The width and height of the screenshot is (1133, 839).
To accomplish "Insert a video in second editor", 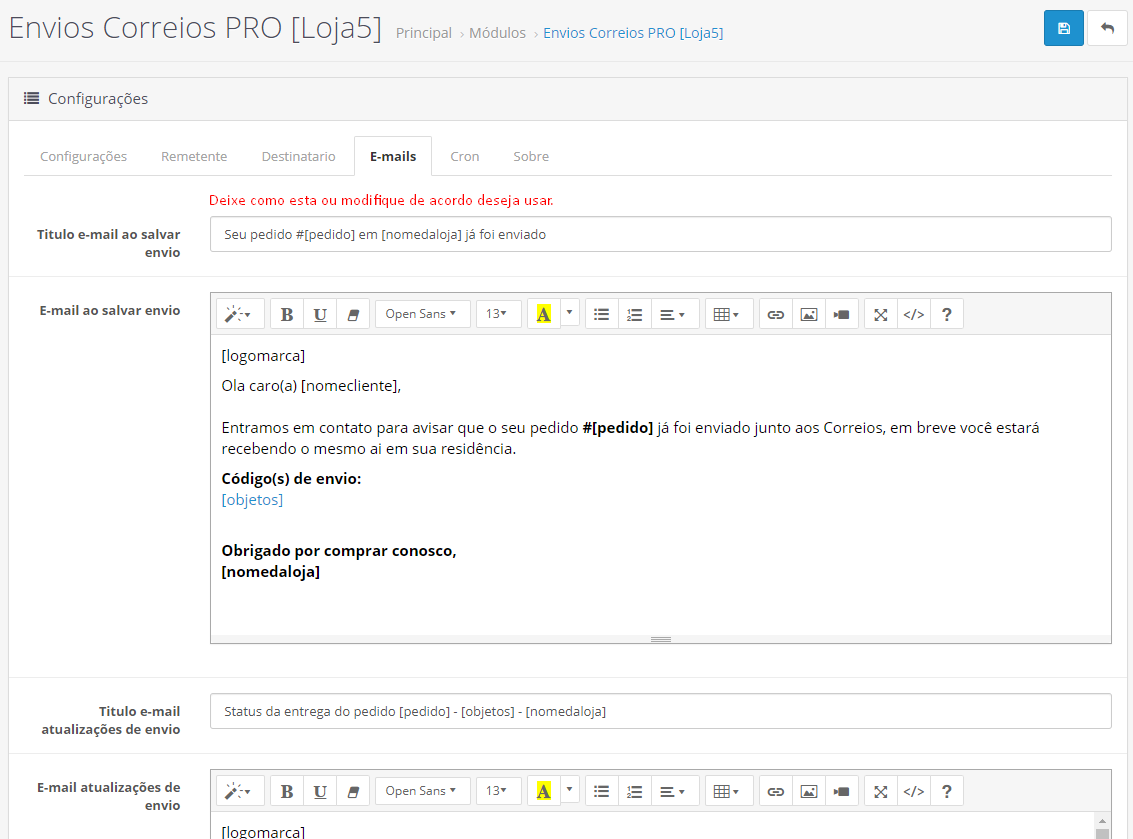I will click(x=842, y=791).
